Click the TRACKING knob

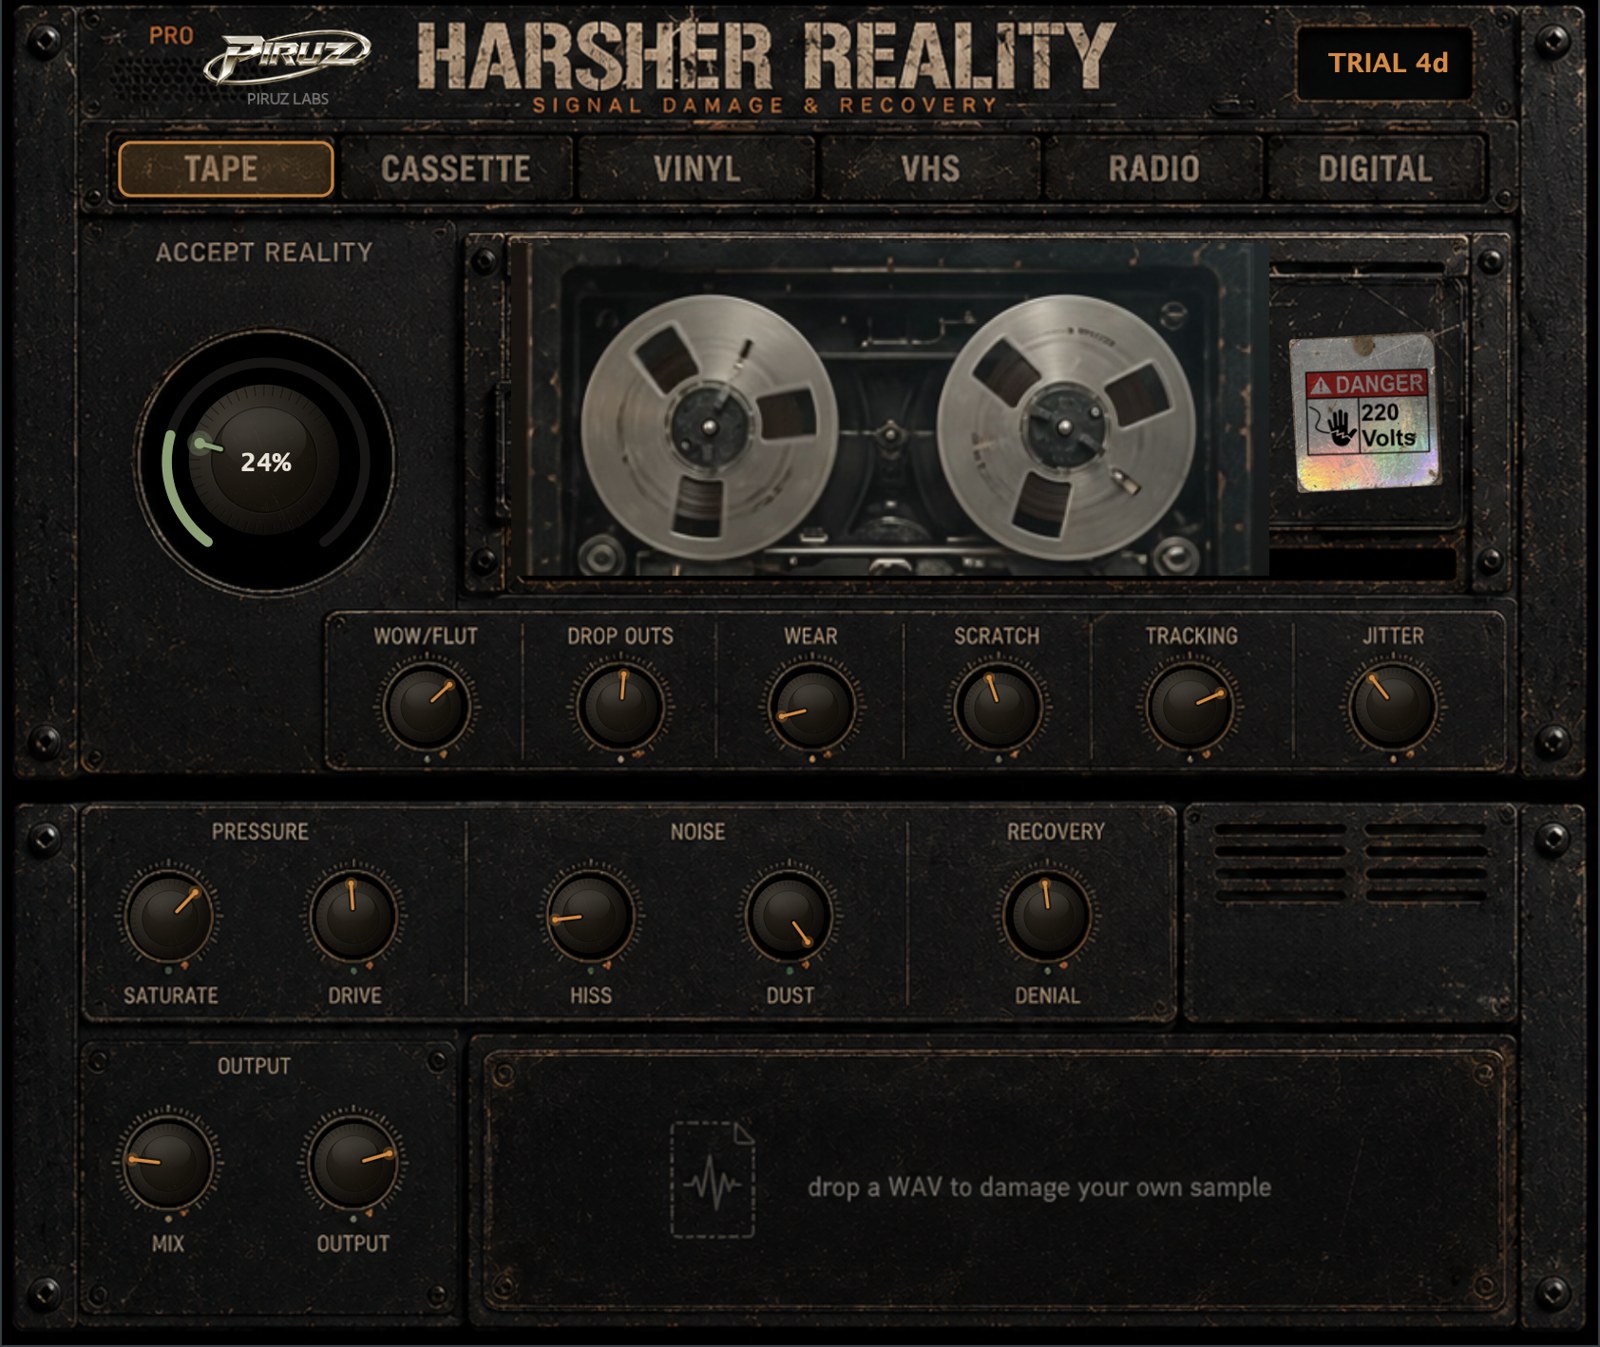tap(1190, 707)
